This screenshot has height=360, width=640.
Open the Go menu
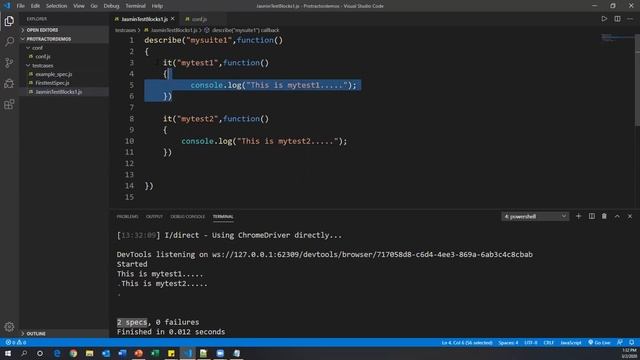94,6
